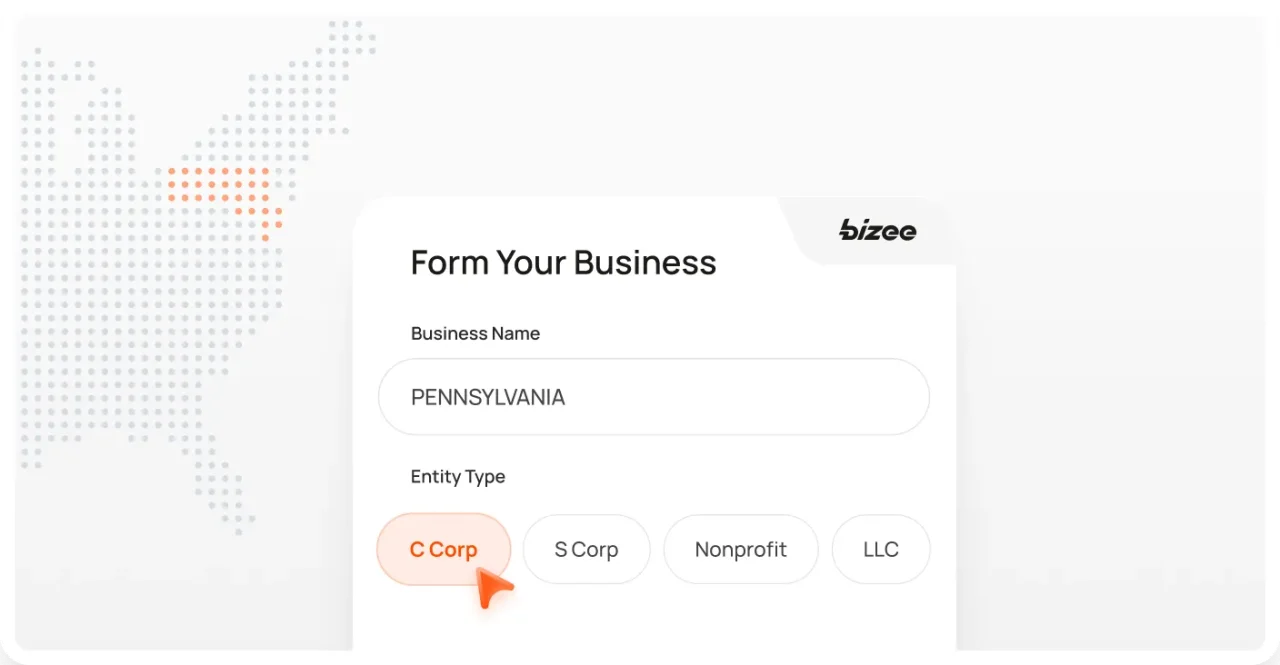The width and height of the screenshot is (1280, 665).
Task: Choose Nonprofit as the entity type
Action: click(740, 549)
